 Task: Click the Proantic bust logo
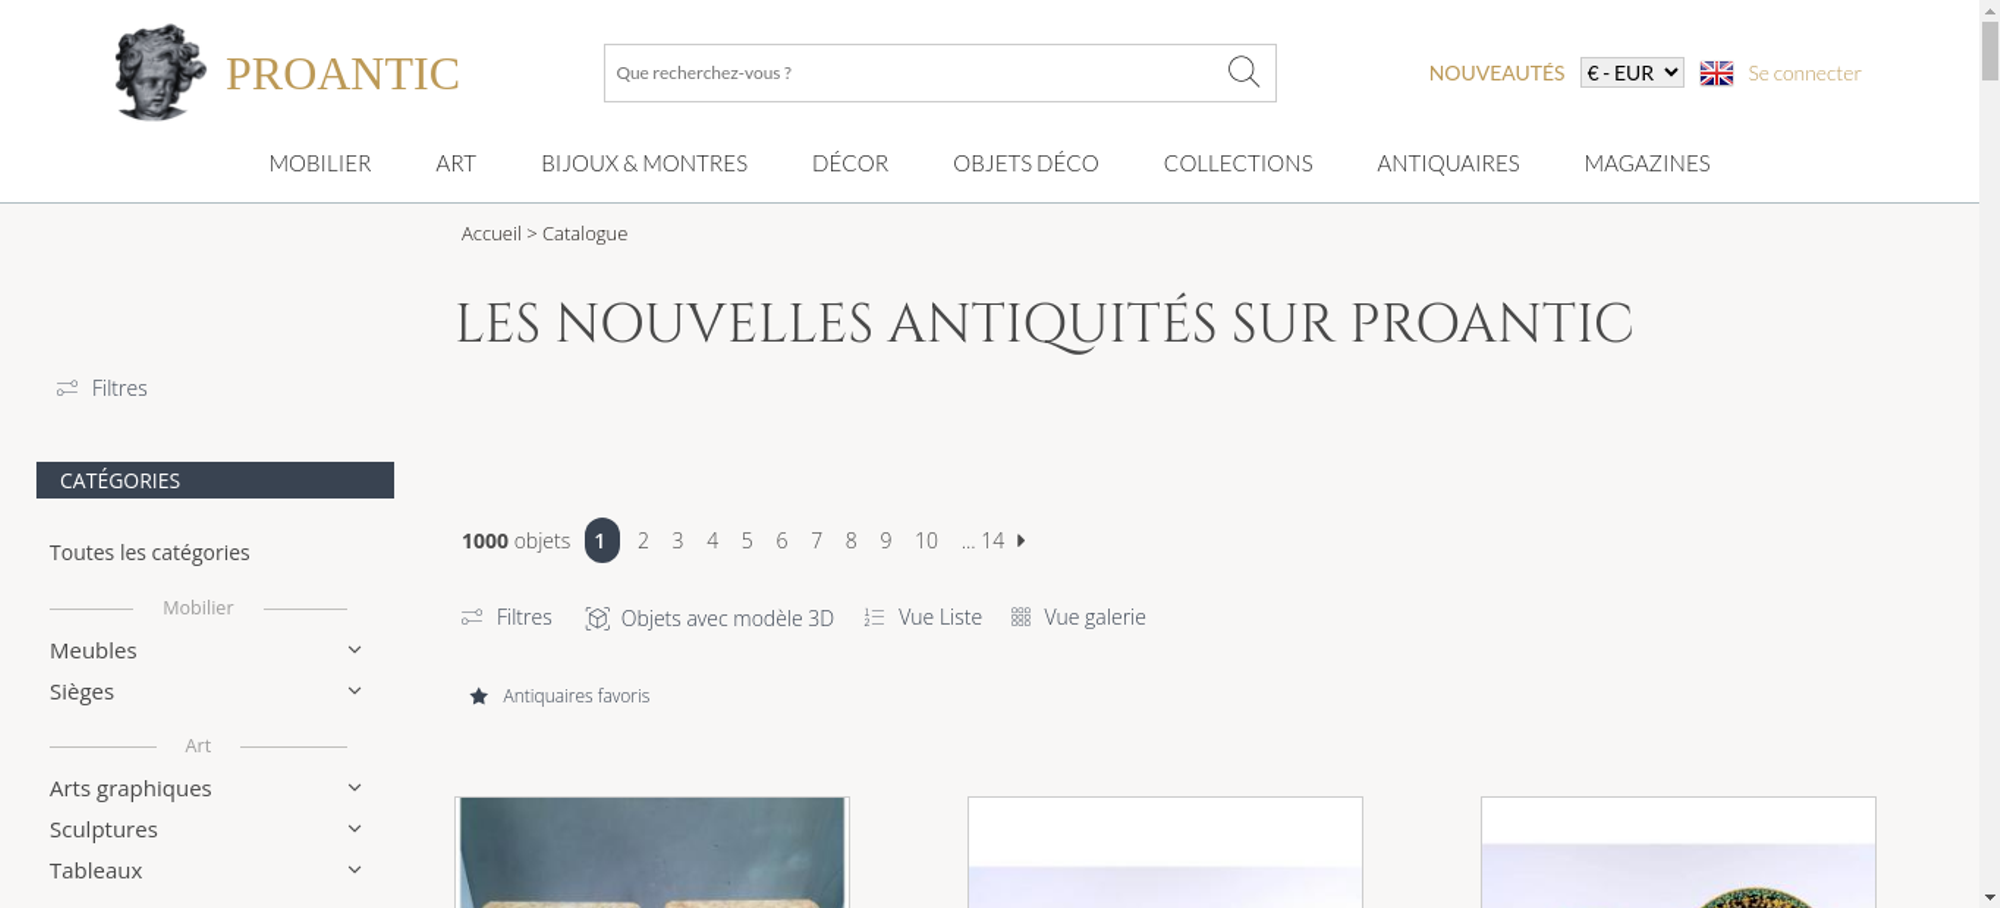pyautogui.click(x=160, y=72)
